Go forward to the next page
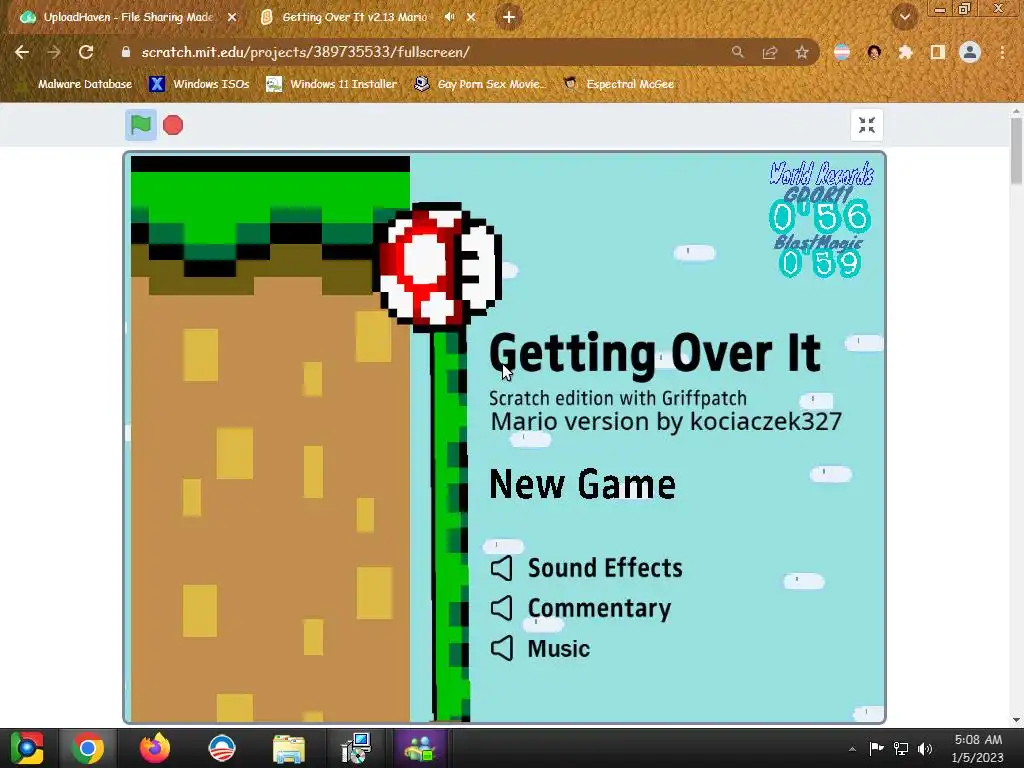Screen dimensions: 1024x768 pos(54,52)
